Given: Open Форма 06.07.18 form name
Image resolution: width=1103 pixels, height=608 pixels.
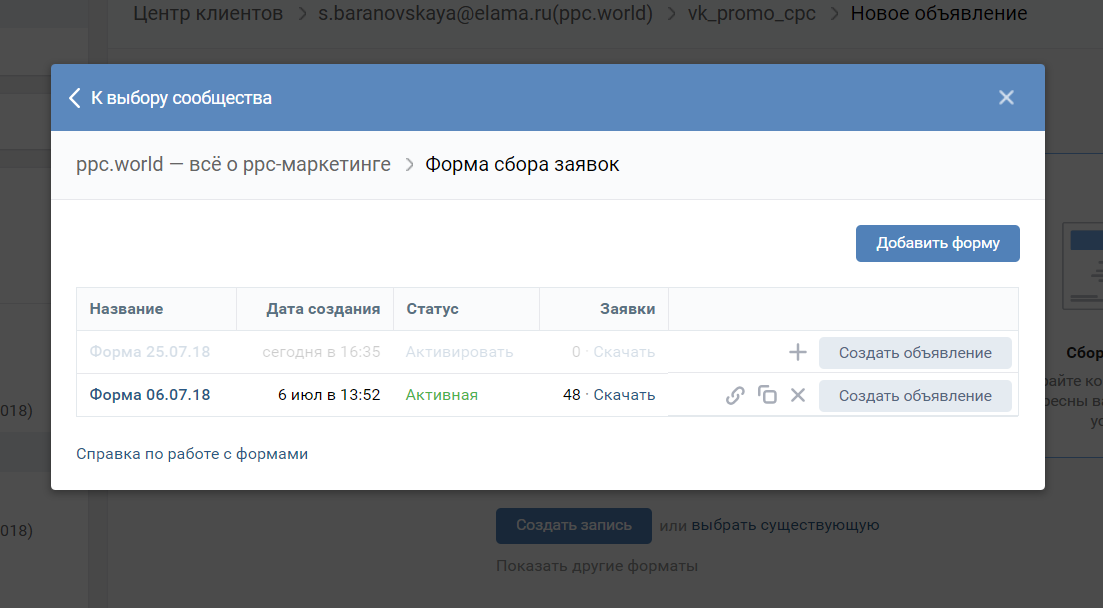Looking at the screenshot, I should tap(150, 395).
